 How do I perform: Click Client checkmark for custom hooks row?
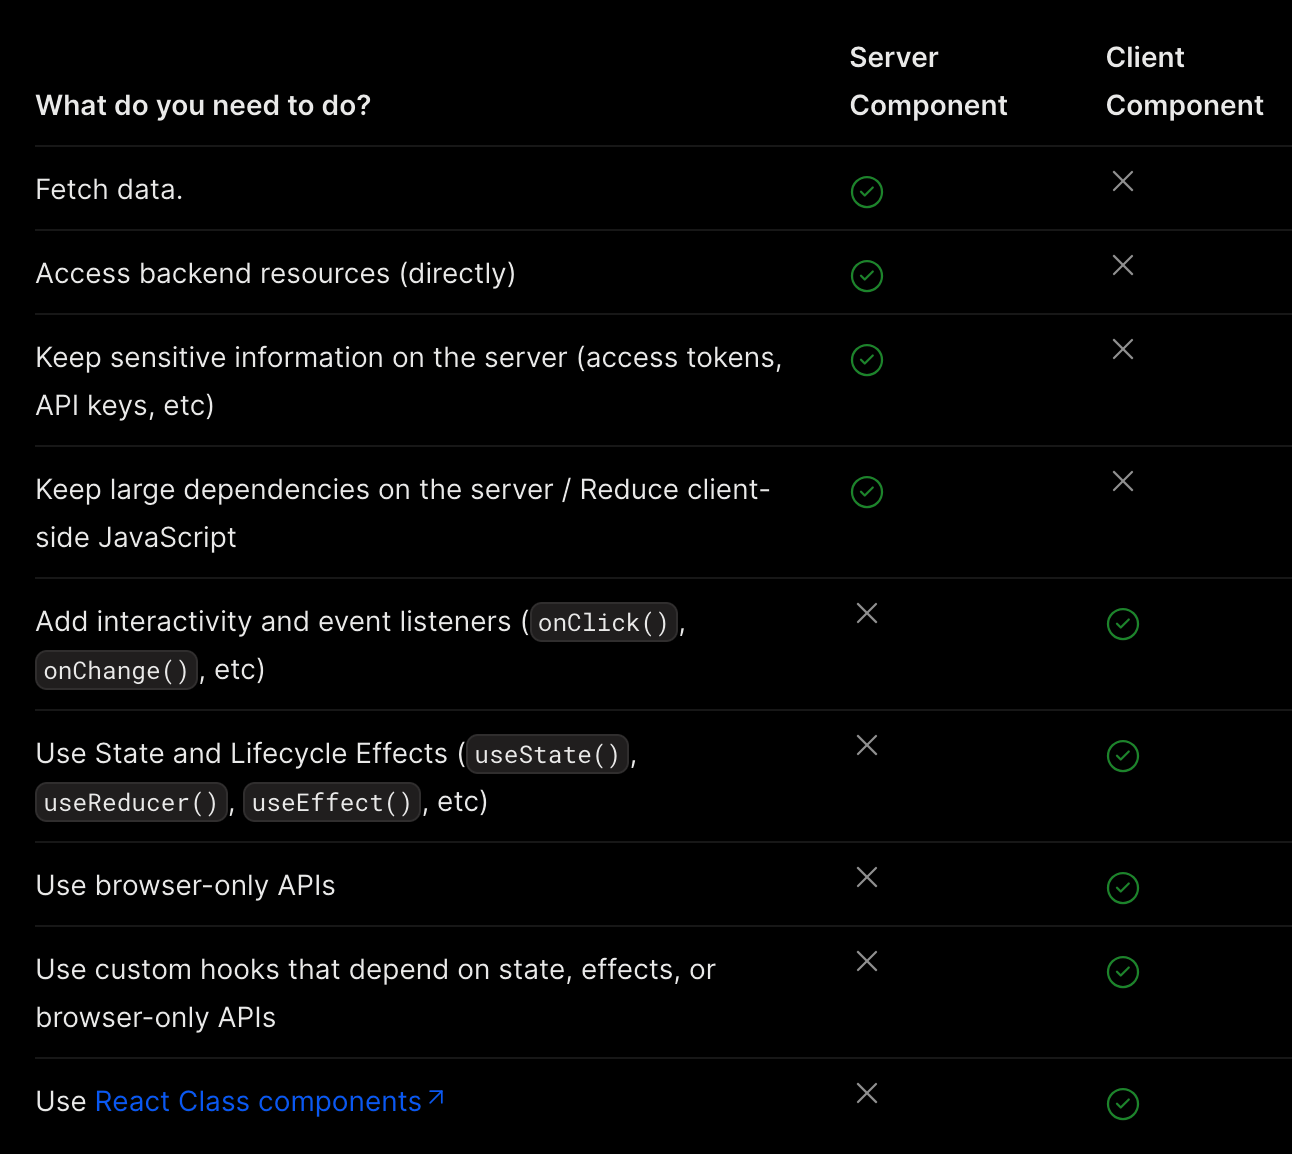[1122, 972]
